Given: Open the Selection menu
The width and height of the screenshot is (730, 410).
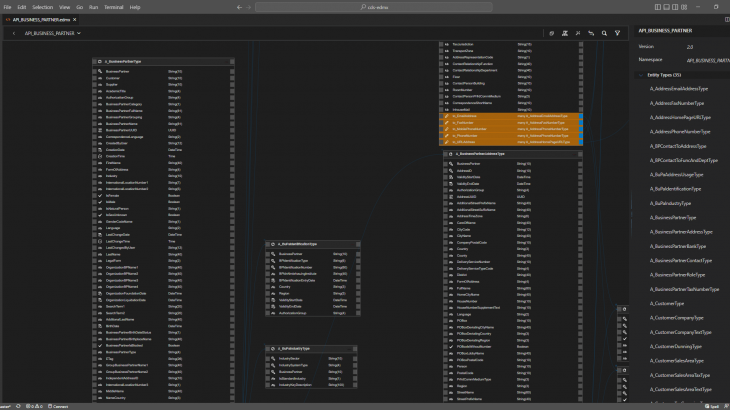Looking at the screenshot, I should (x=42, y=7).
